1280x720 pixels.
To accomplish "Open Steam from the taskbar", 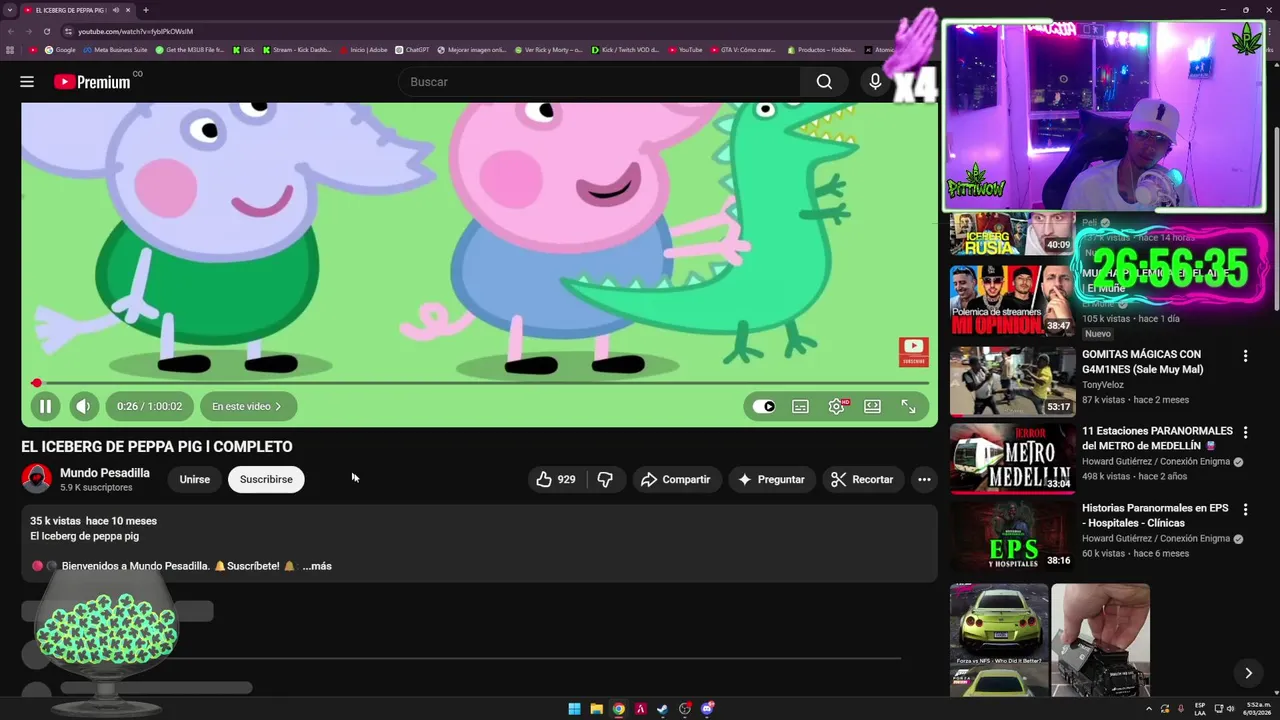I will [x=663, y=709].
